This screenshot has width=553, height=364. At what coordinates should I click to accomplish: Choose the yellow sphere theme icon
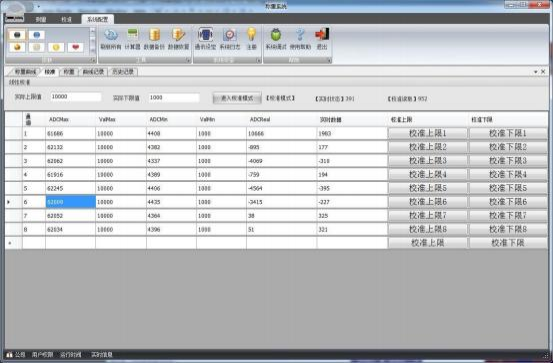pyautogui.click(x=56, y=47)
